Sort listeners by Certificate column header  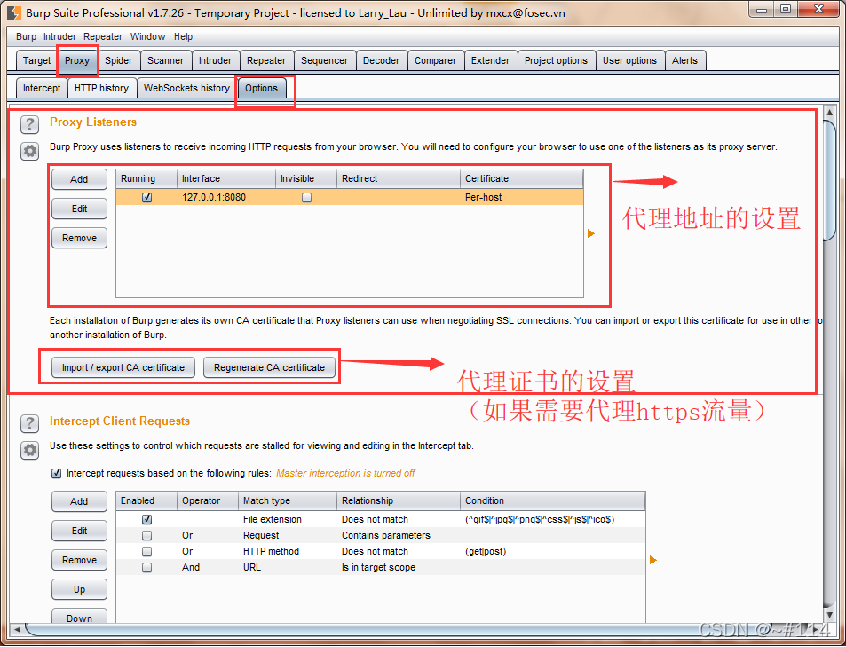click(521, 179)
